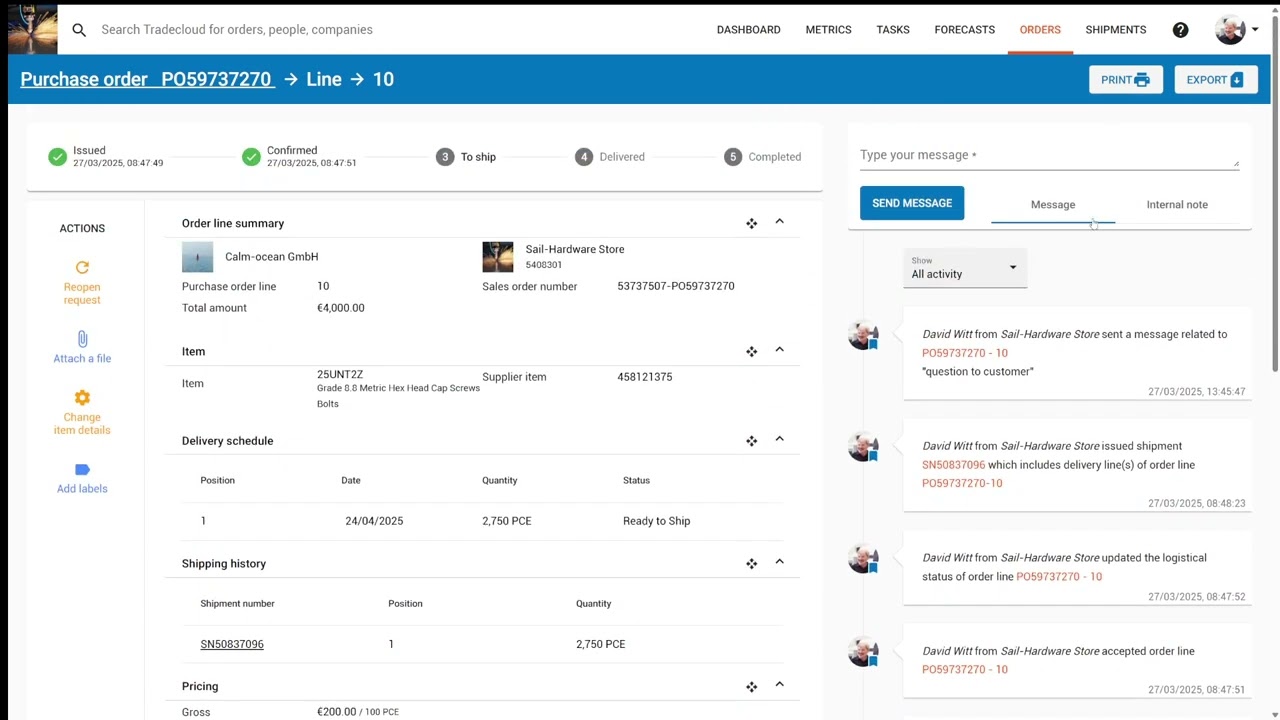Image resolution: width=1280 pixels, height=720 pixels.
Task: Go to the Metrics page
Action: coord(828,30)
